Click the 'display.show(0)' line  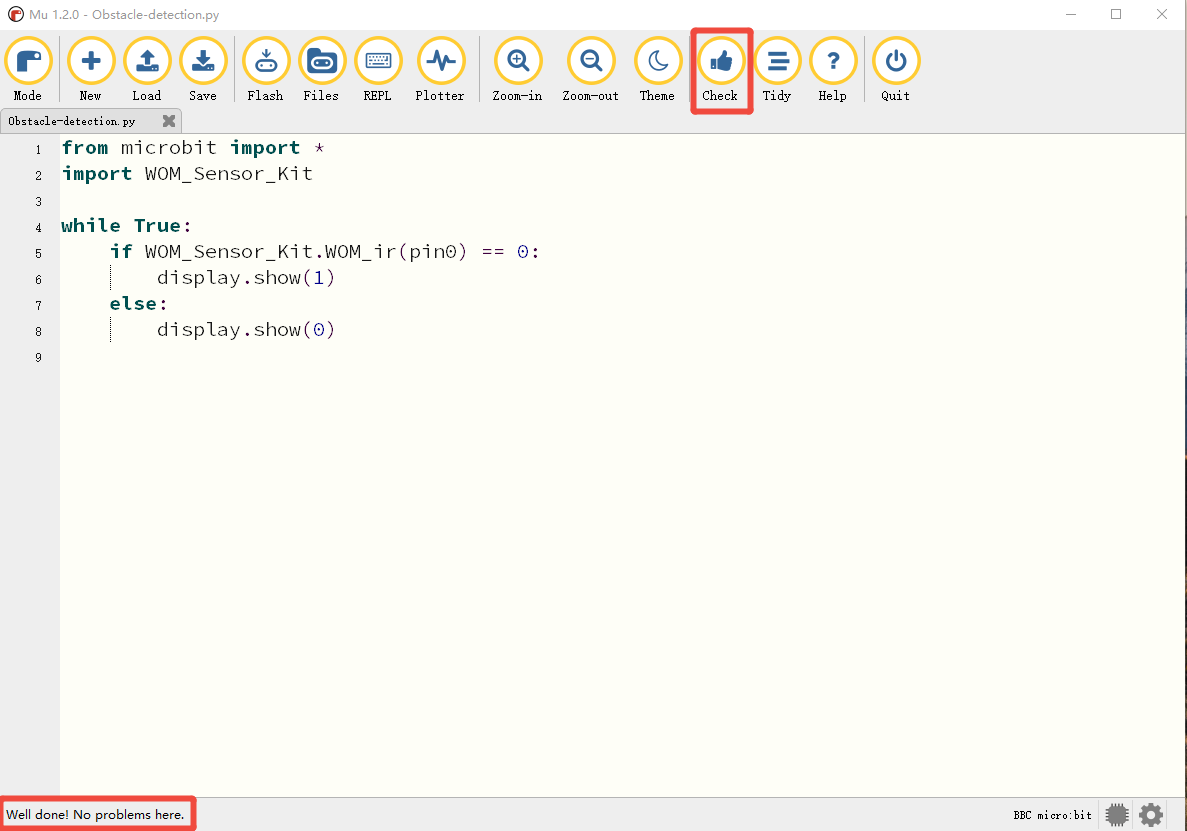(x=246, y=330)
